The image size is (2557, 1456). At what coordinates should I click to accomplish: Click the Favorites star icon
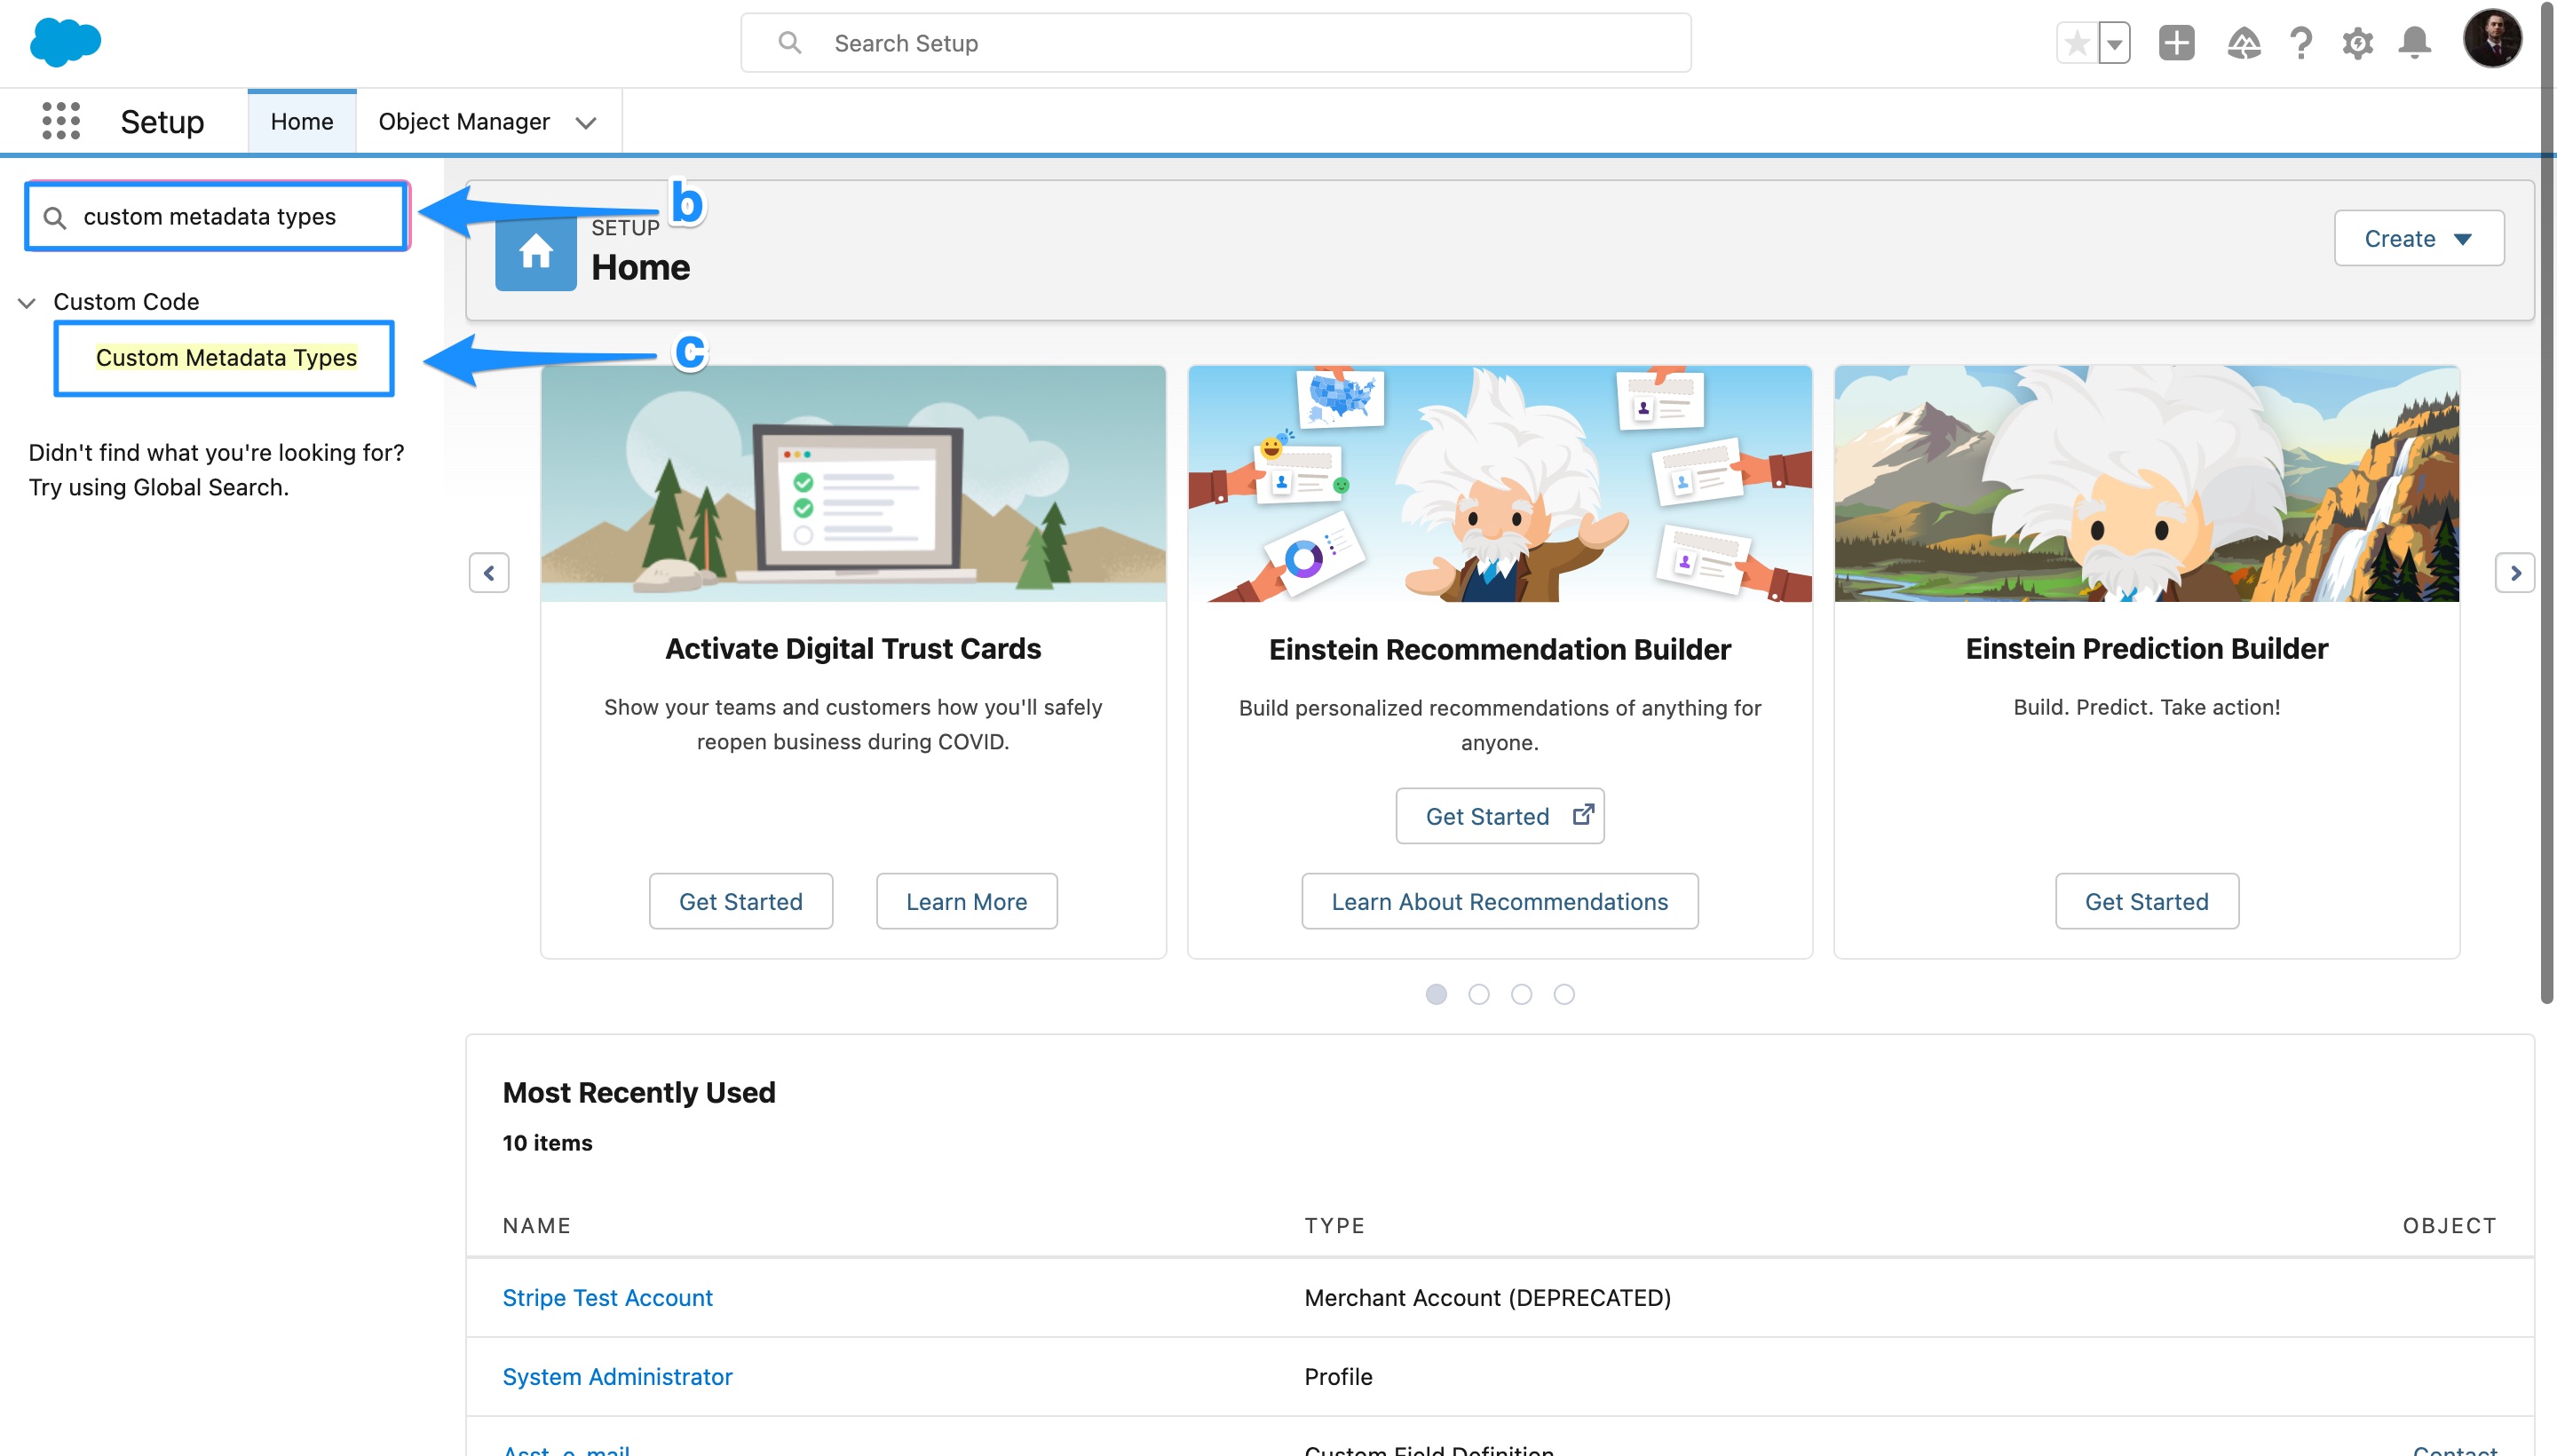pyautogui.click(x=2077, y=43)
